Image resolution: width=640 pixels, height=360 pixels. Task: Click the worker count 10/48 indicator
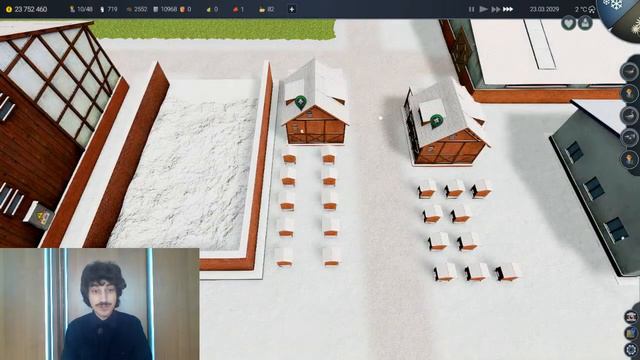click(81, 9)
